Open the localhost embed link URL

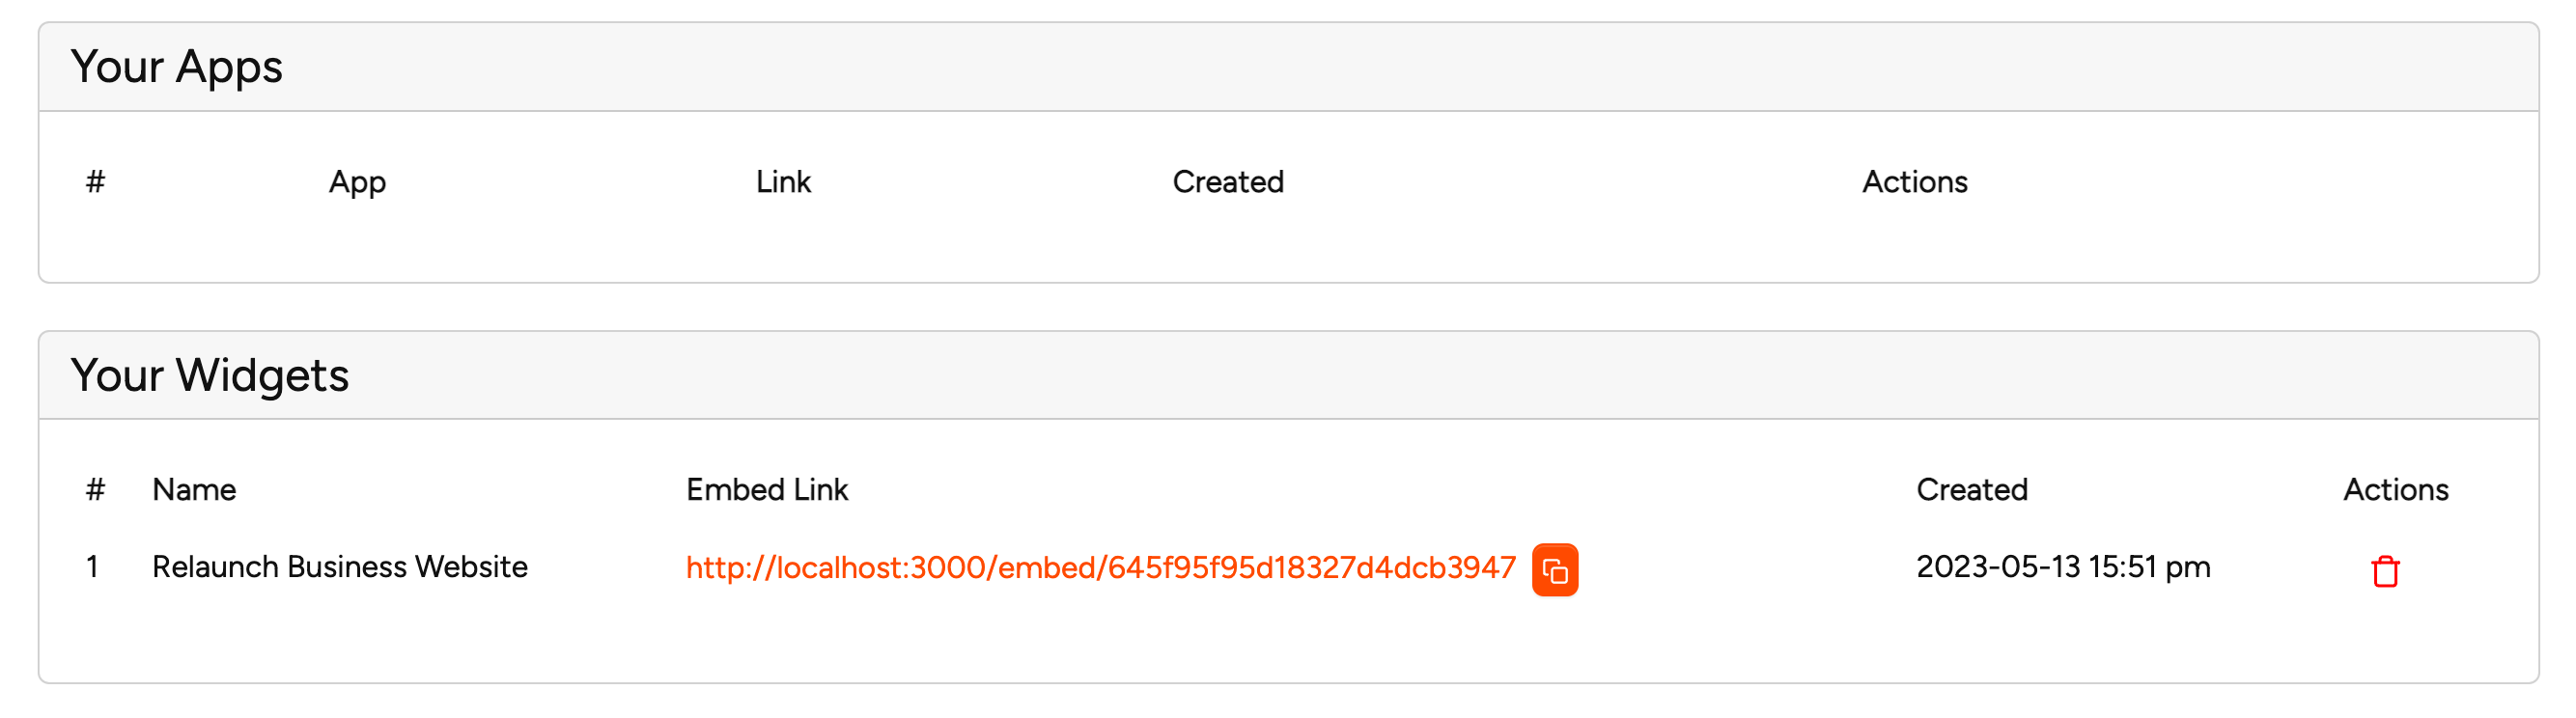[x=1100, y=568]
